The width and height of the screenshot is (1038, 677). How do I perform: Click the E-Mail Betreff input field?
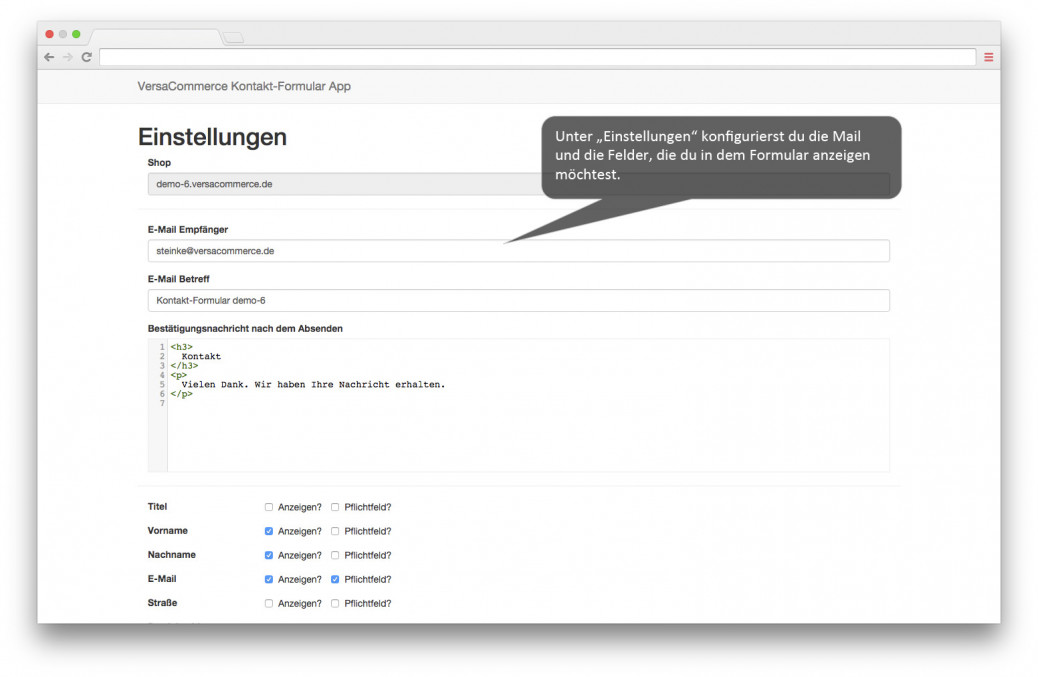click(x=518, y=300)
